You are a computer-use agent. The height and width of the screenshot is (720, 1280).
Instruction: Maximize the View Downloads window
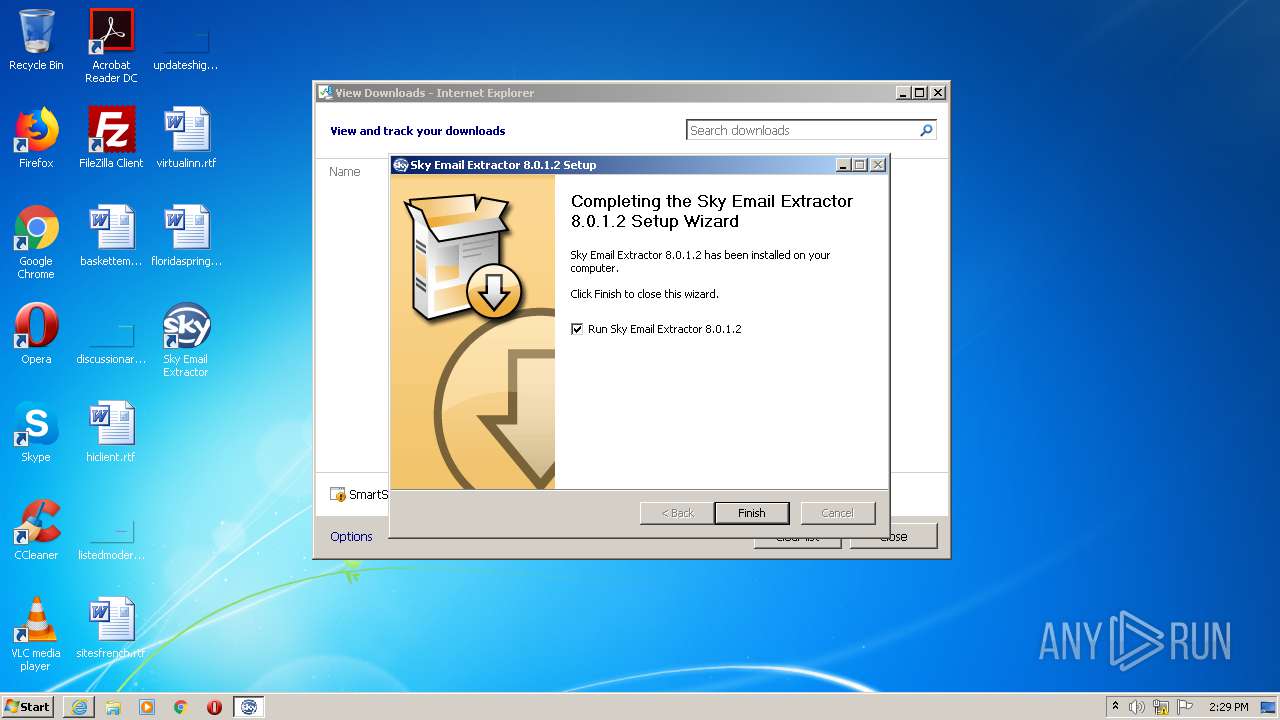(x=920, y=93)
